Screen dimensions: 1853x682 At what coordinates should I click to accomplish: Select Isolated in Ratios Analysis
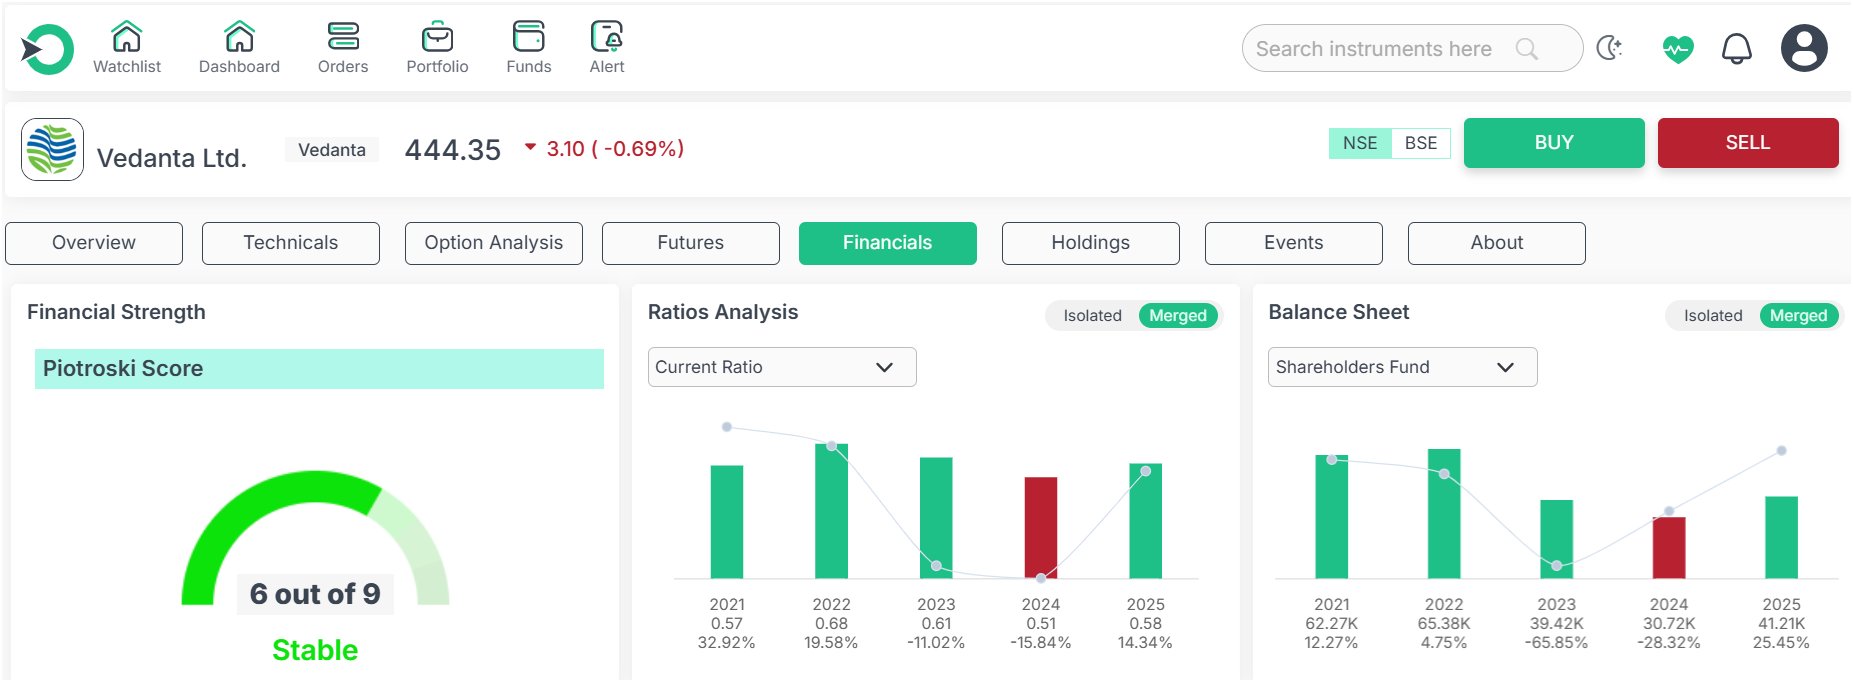tap(1092, 316)
